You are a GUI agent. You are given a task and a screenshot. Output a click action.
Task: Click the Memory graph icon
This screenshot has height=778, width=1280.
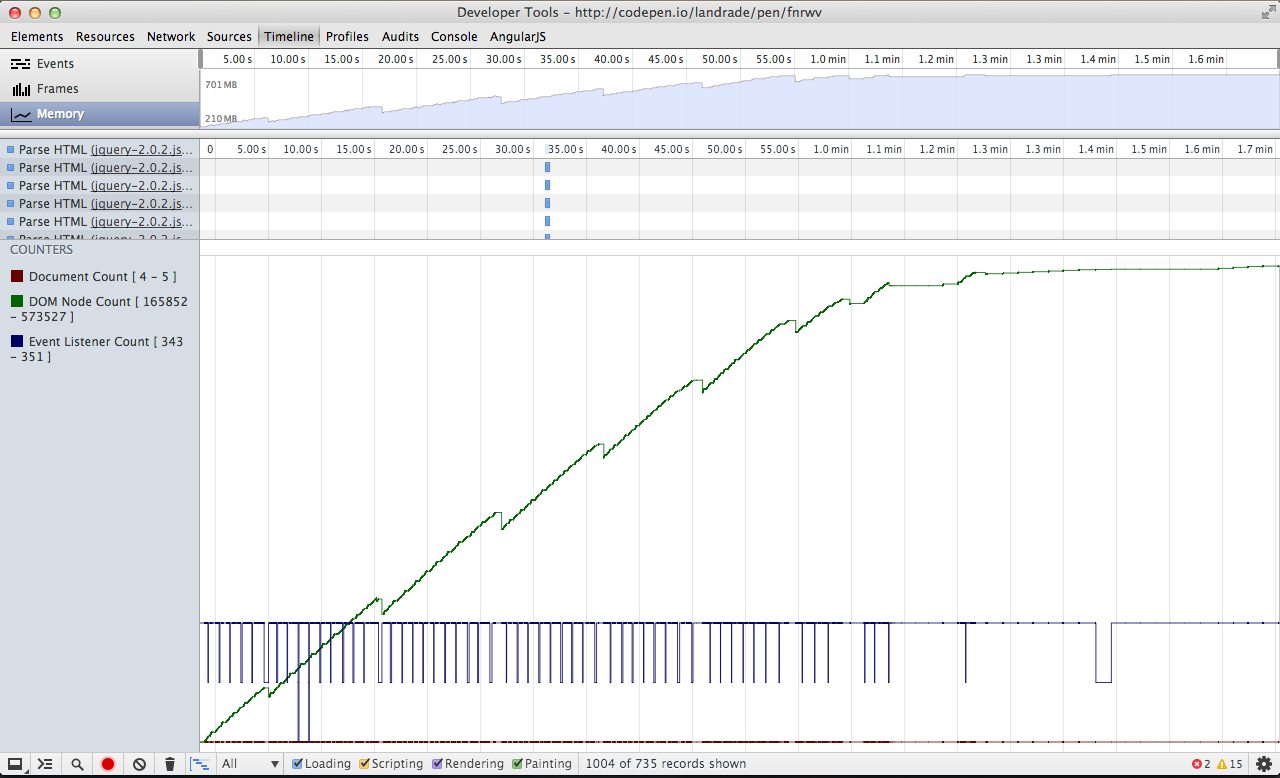pyautogui.click(x=20, y=114)
